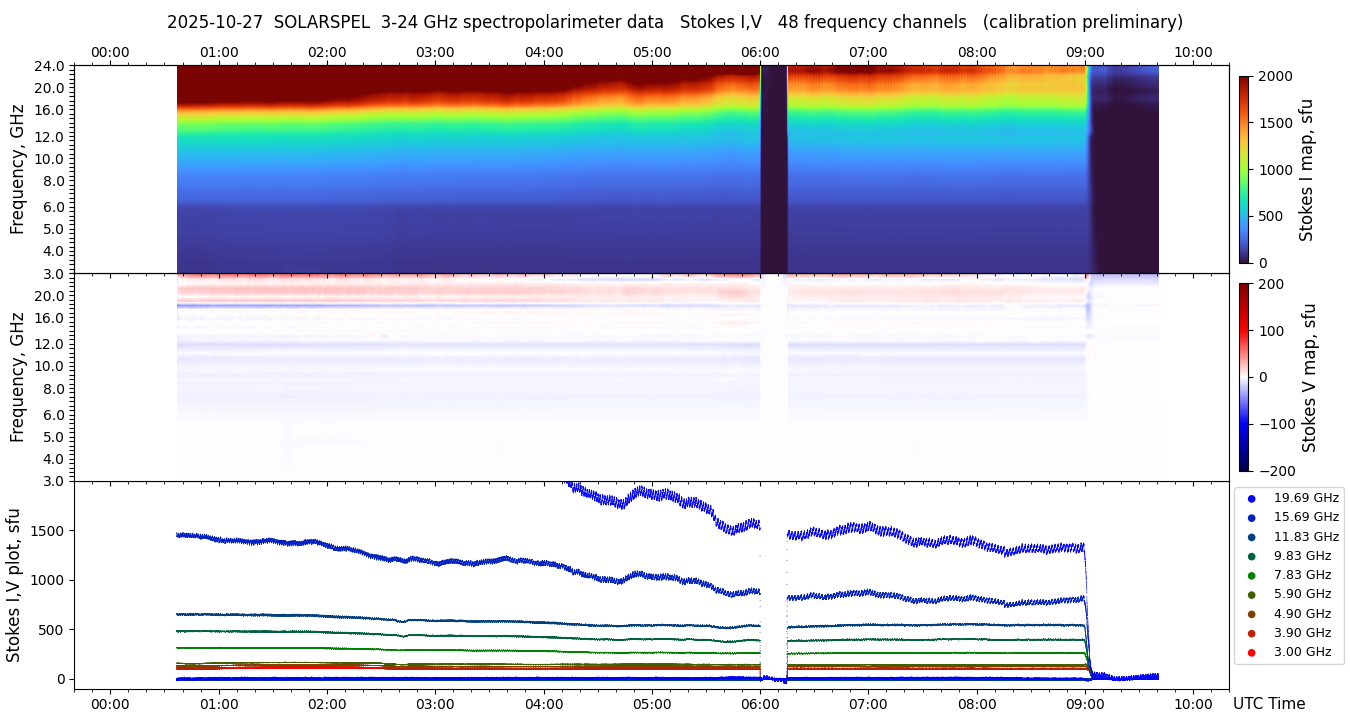Click the Stokes V map colorbar
This screenshot has width=1350, height=725.
[1244, 377]
